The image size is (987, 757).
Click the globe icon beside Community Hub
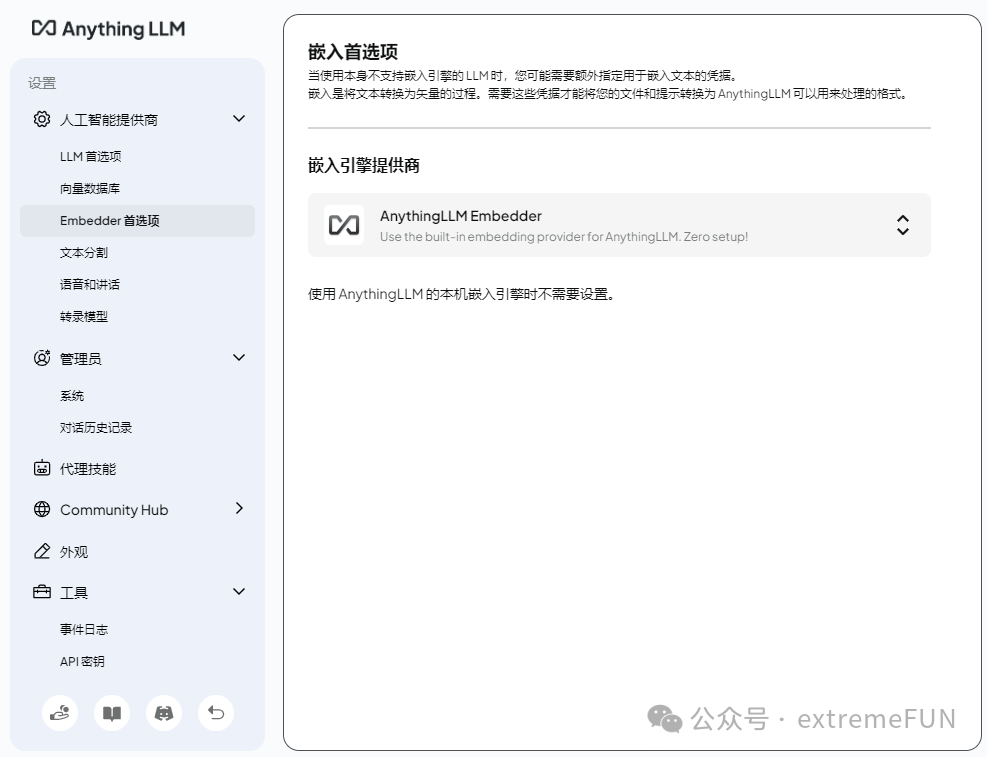pos(42,509)
